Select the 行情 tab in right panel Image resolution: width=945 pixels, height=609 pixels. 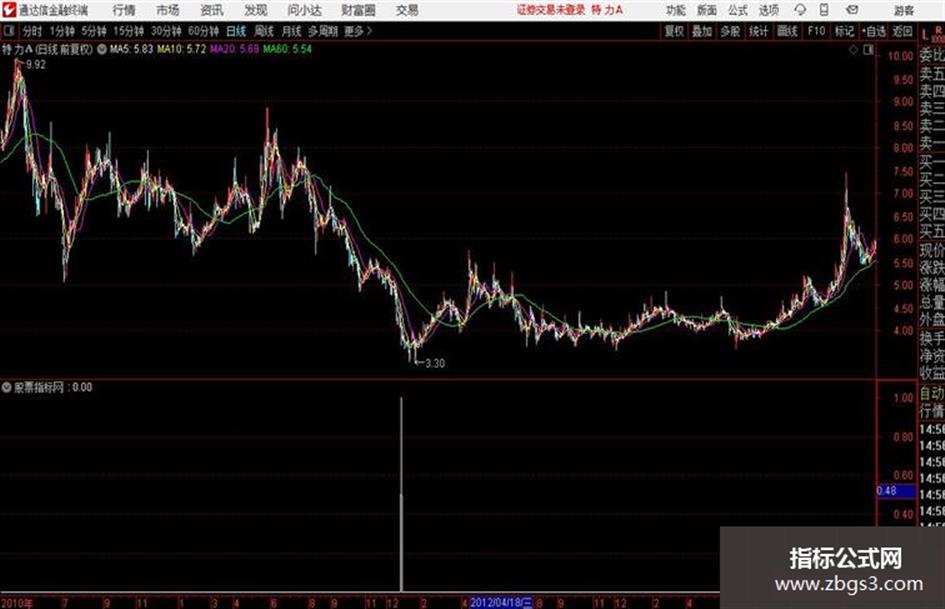click(932, 411)
